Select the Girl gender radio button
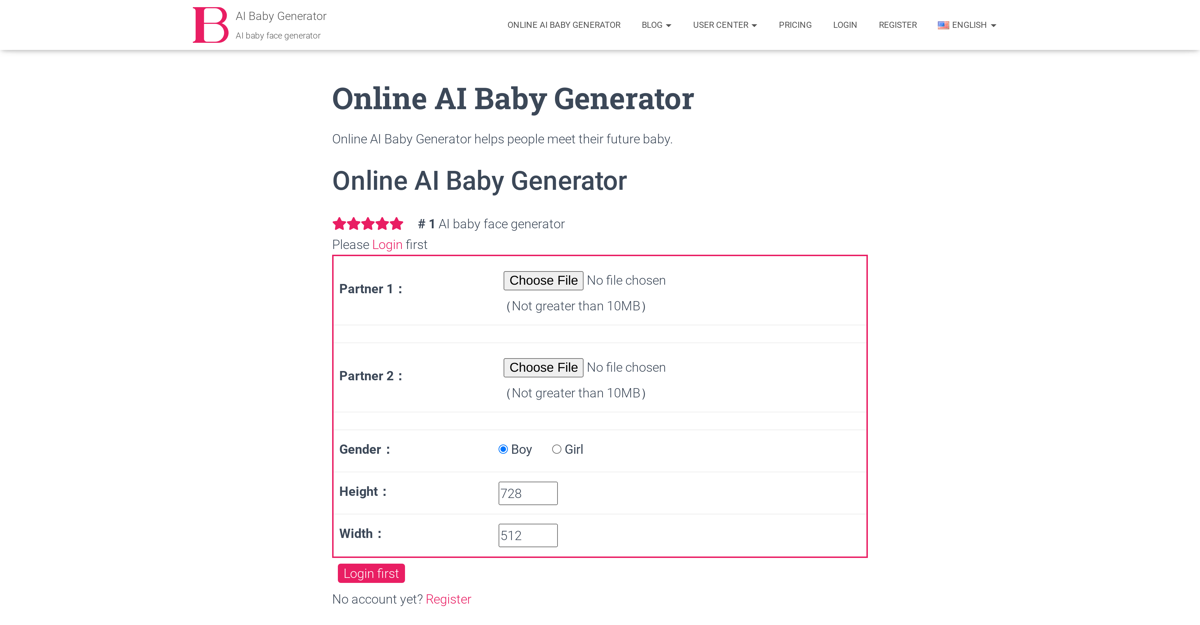Image resolution: width=1200 pixels, height=625 pixels. 557,450
